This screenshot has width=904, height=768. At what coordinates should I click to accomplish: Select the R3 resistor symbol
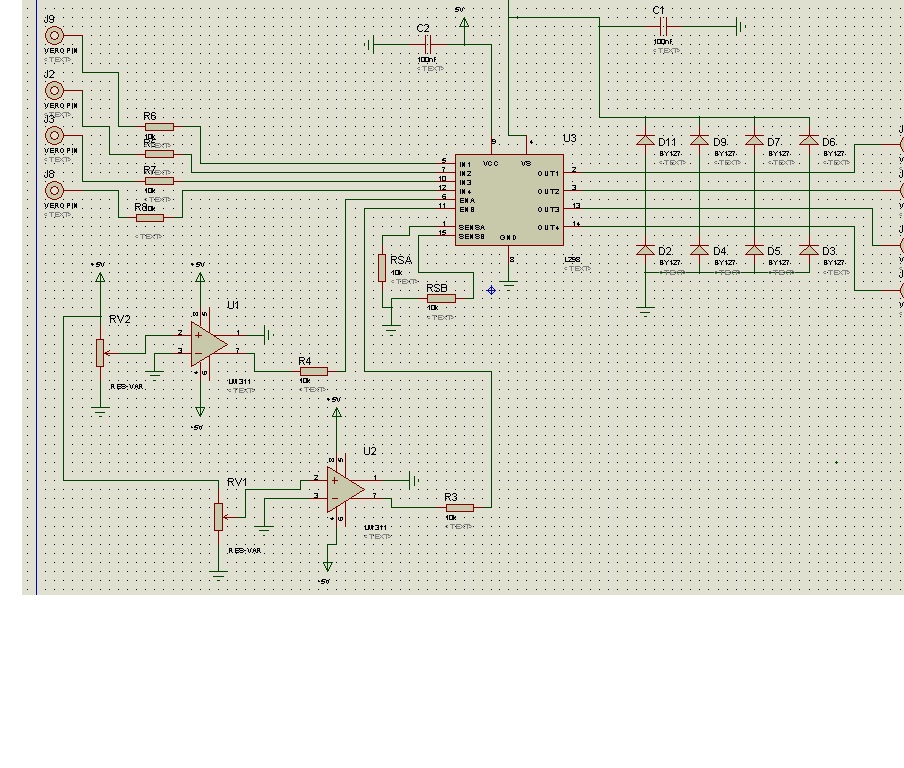[459, 508]
